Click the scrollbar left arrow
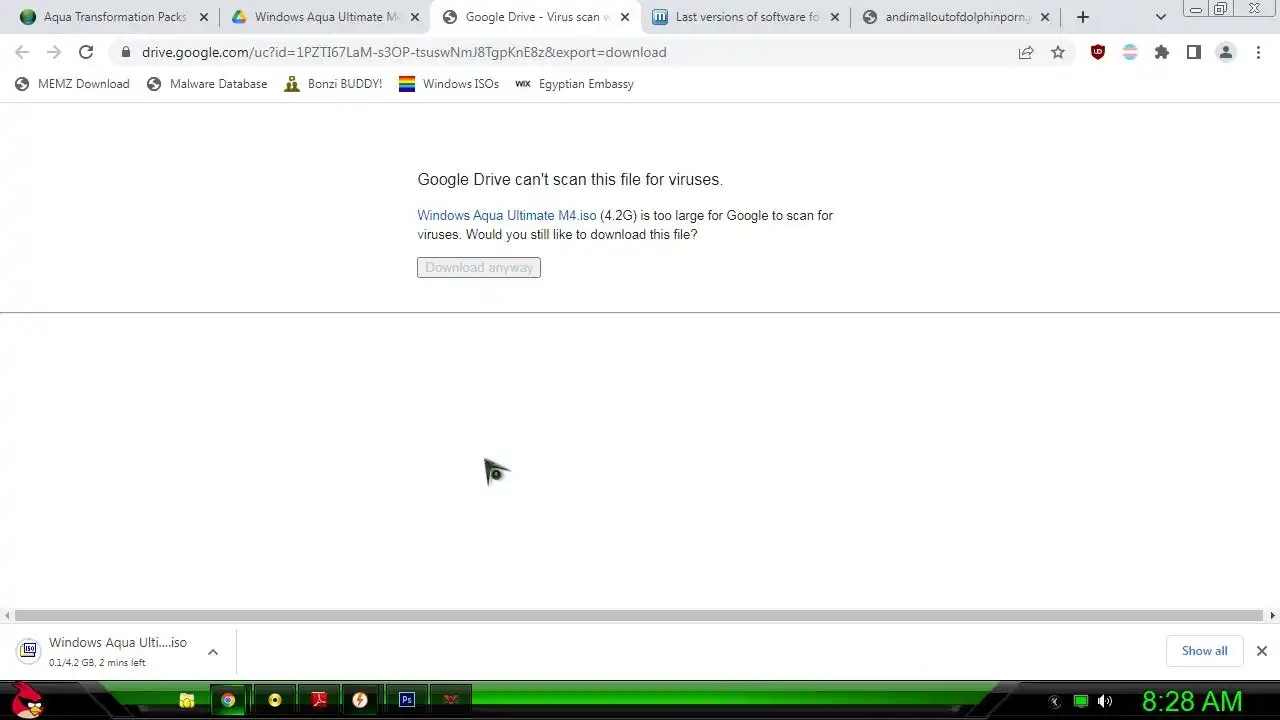This screenshot has width=1280, height=720. (7, 615)
